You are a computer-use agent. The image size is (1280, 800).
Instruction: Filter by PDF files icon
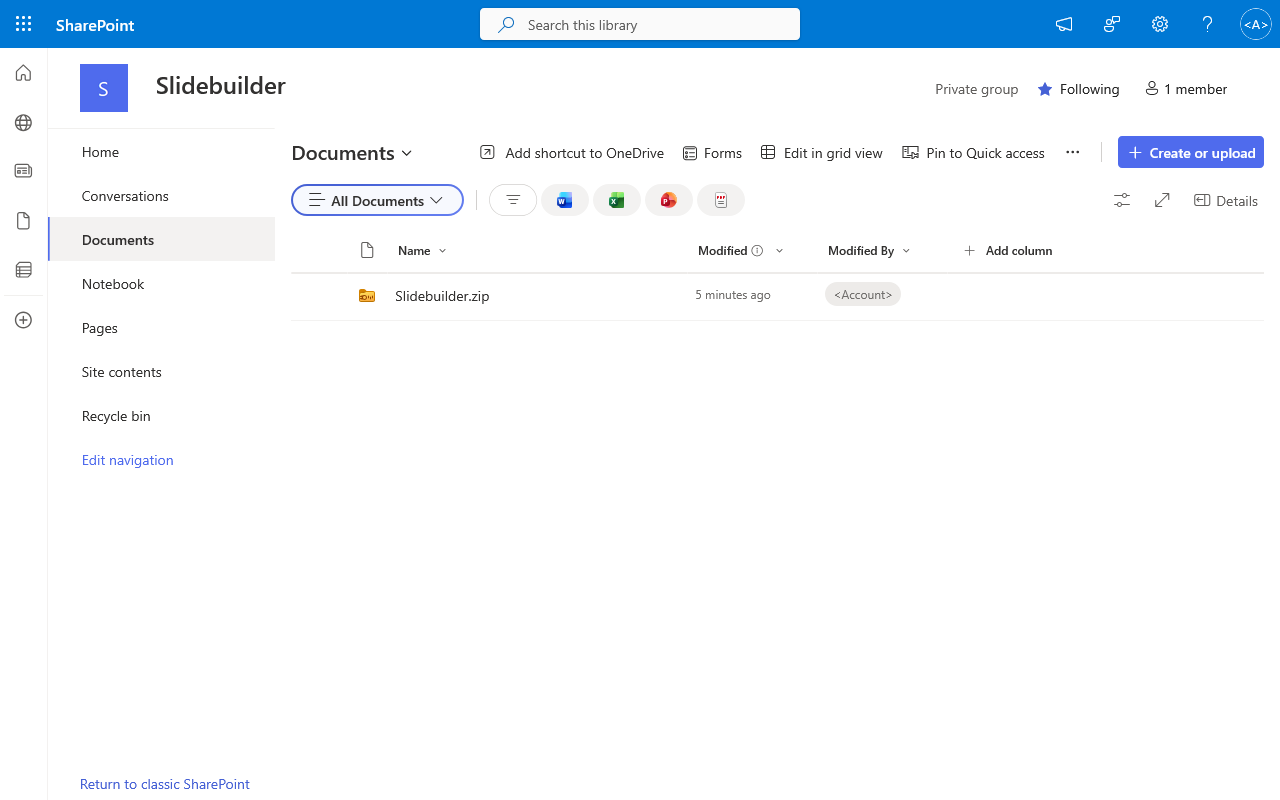721,200
